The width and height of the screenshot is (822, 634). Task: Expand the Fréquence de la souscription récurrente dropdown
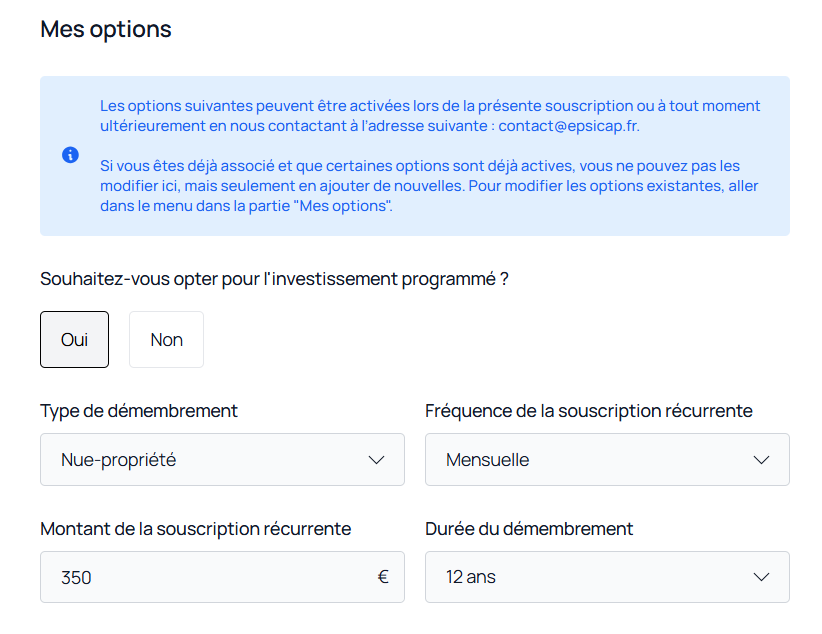606,460
